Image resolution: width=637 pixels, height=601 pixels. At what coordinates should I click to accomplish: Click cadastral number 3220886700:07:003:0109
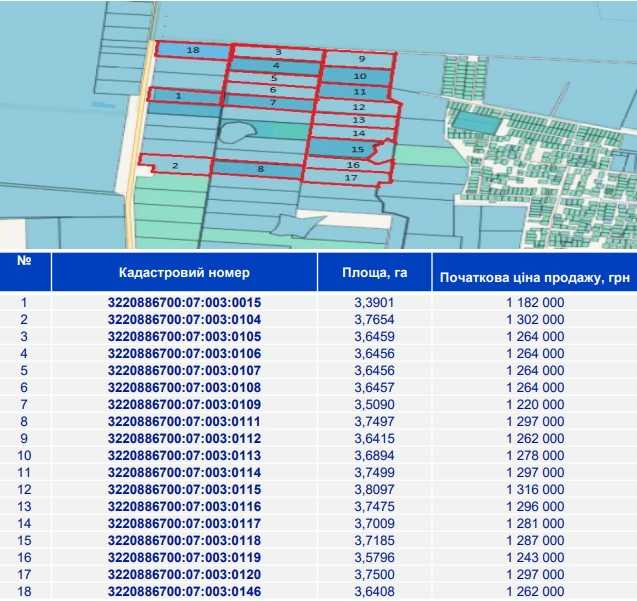[184, 404]
